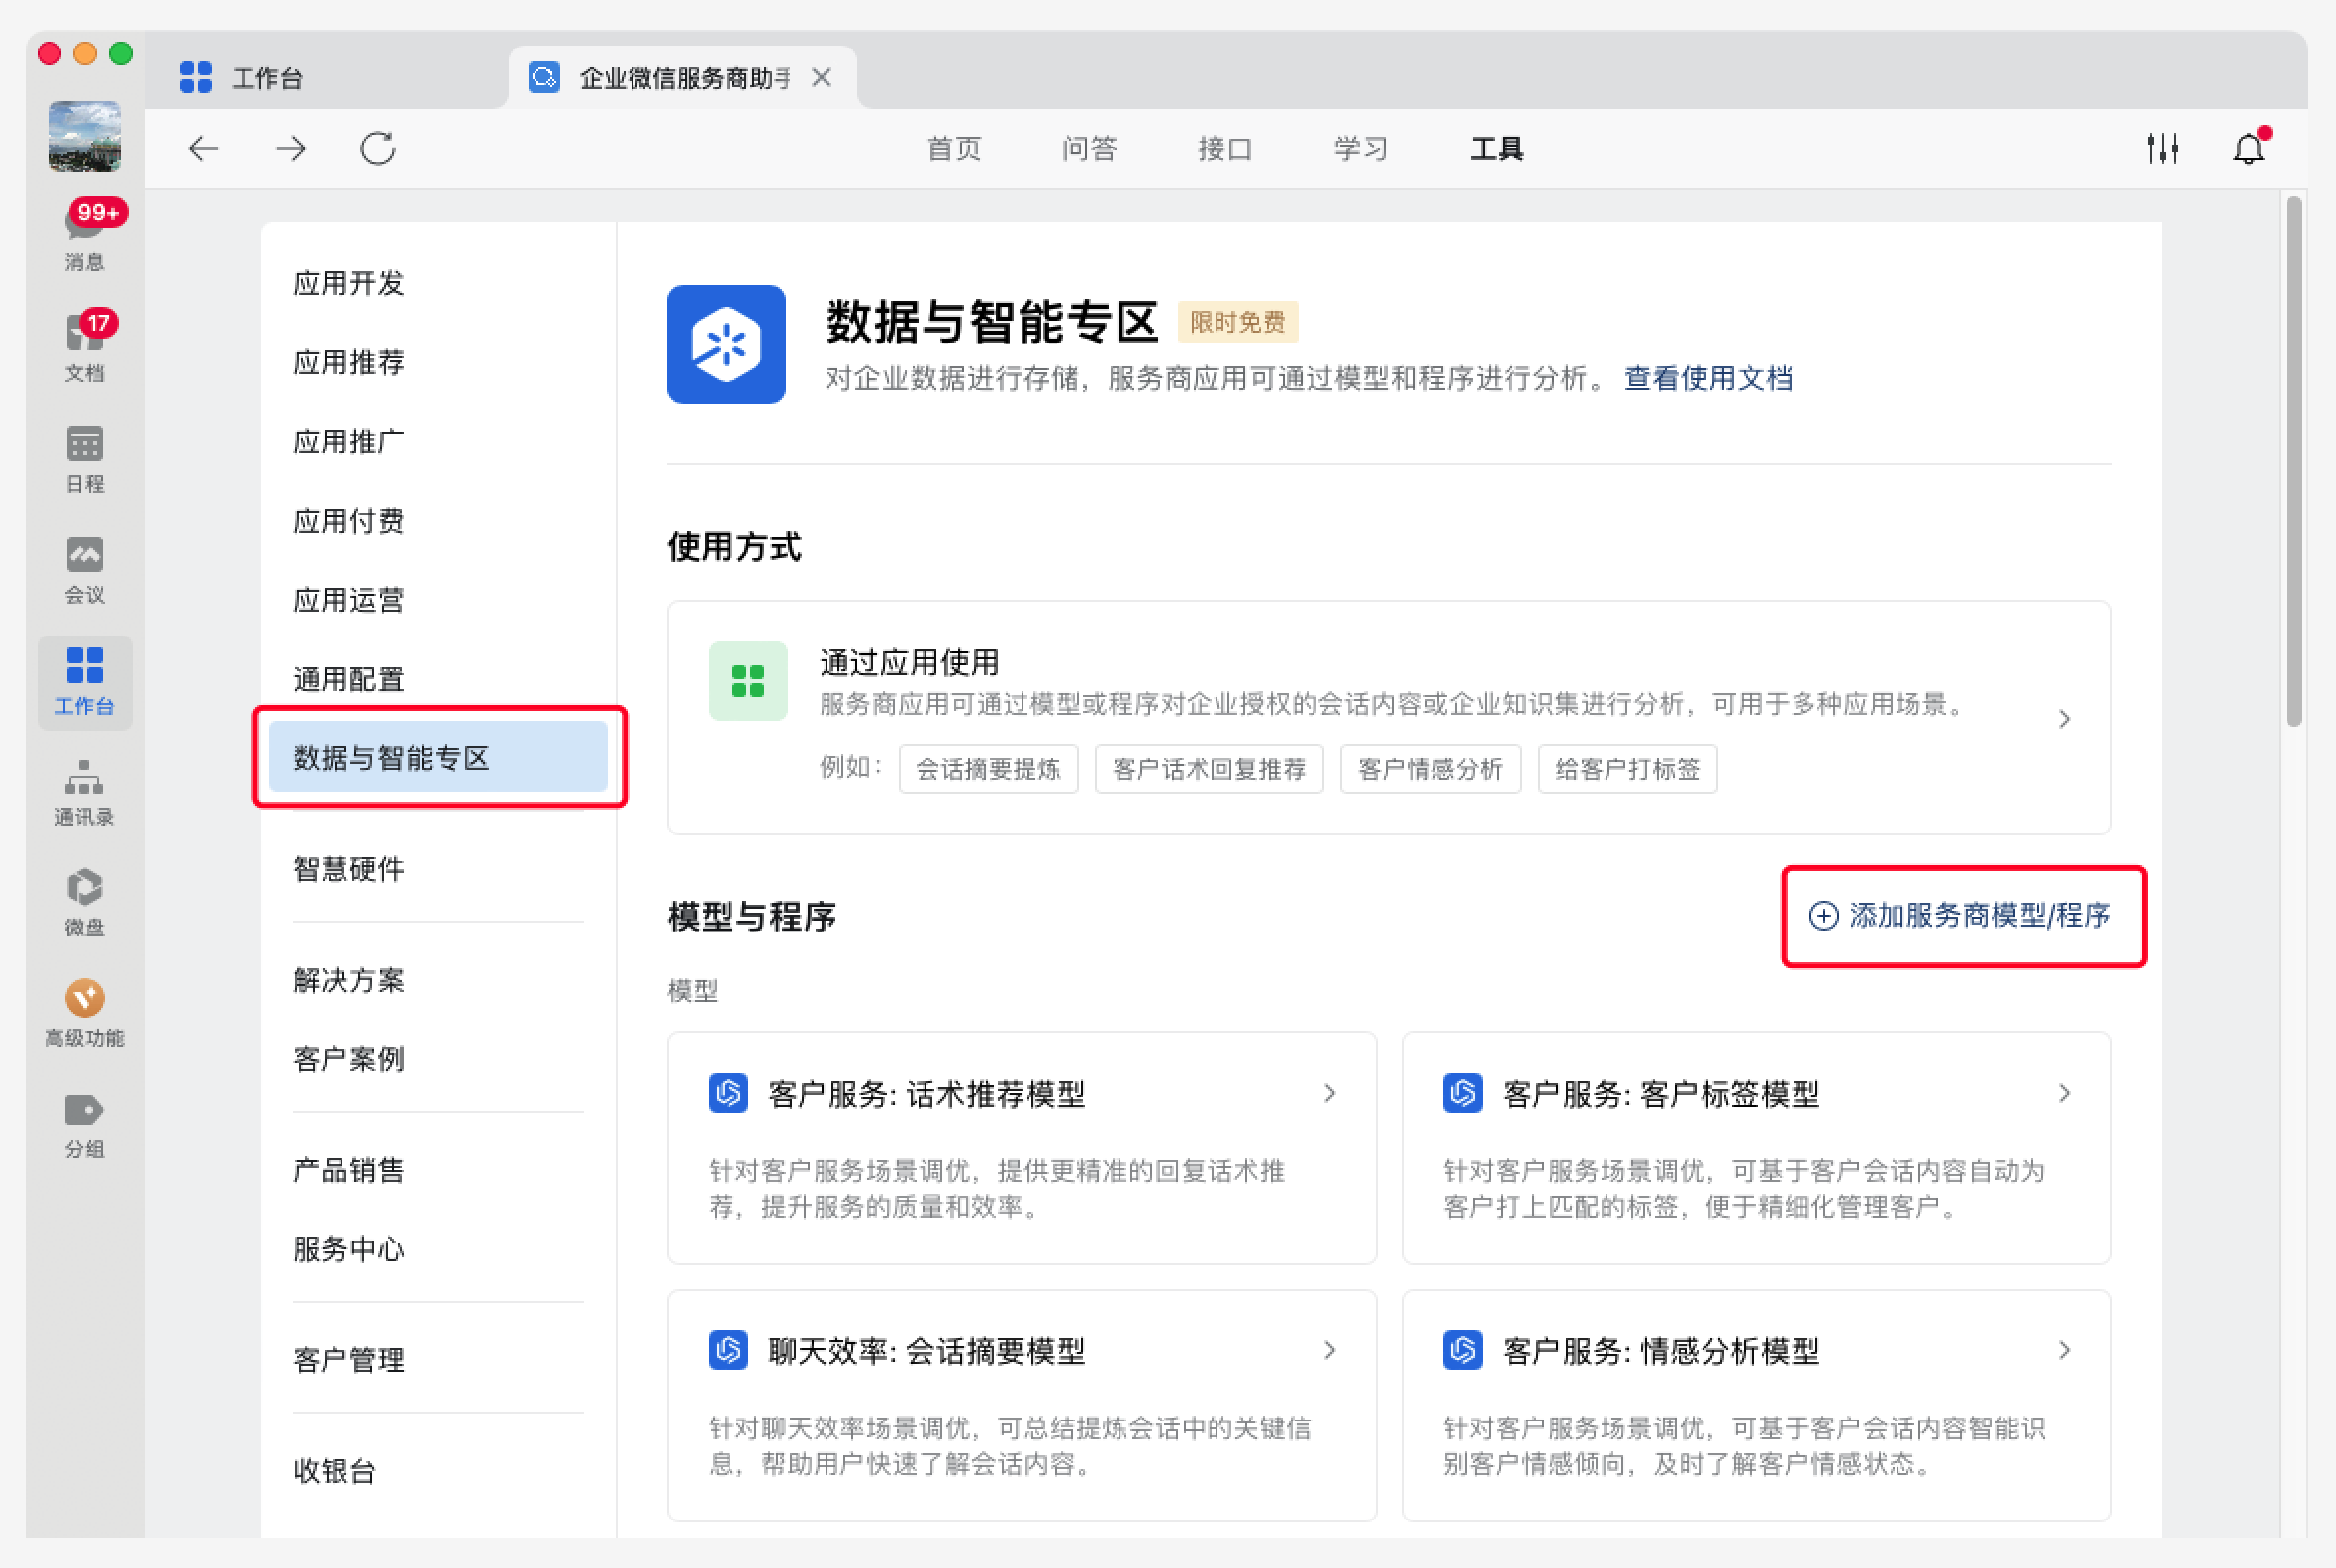Go back using the left arrow
Screen dimensions: 2336x1568
point(203,149)
